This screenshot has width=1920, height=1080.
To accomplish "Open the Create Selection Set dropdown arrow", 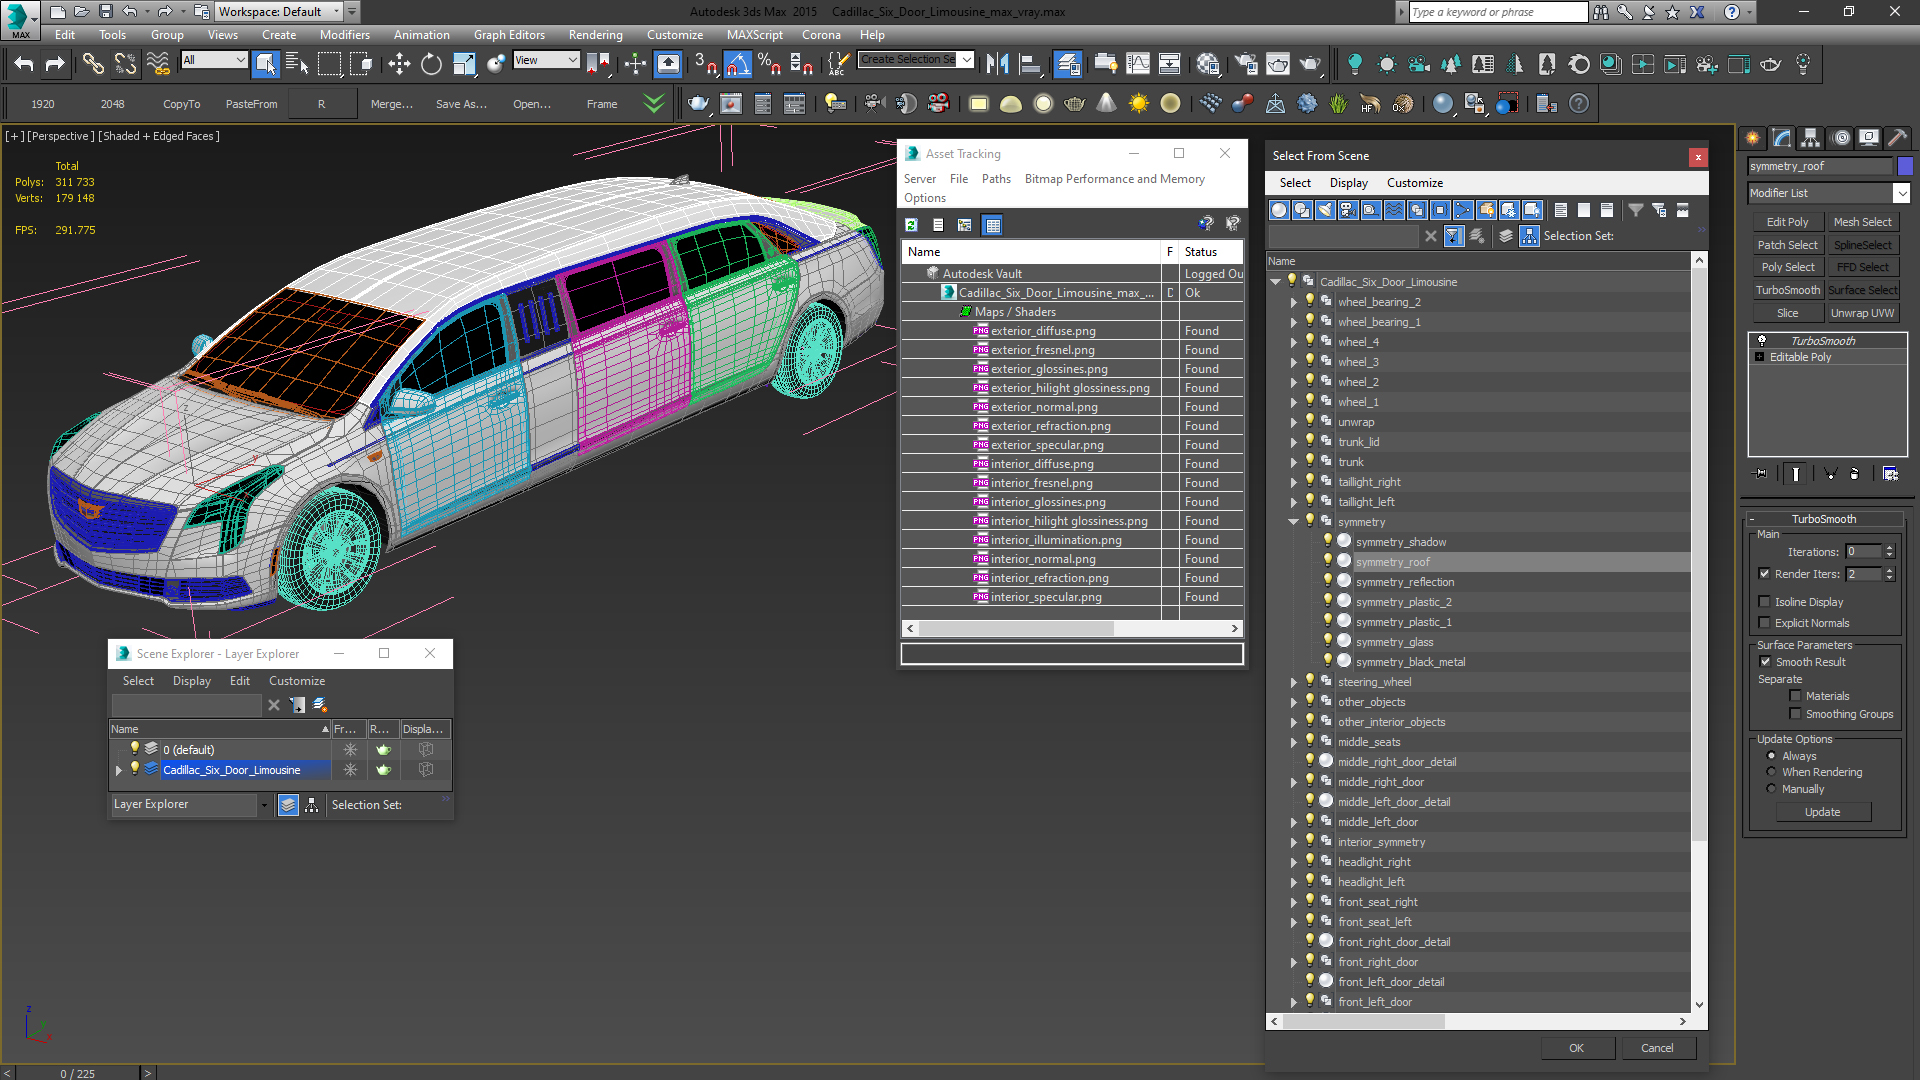I will click(966, 59).
